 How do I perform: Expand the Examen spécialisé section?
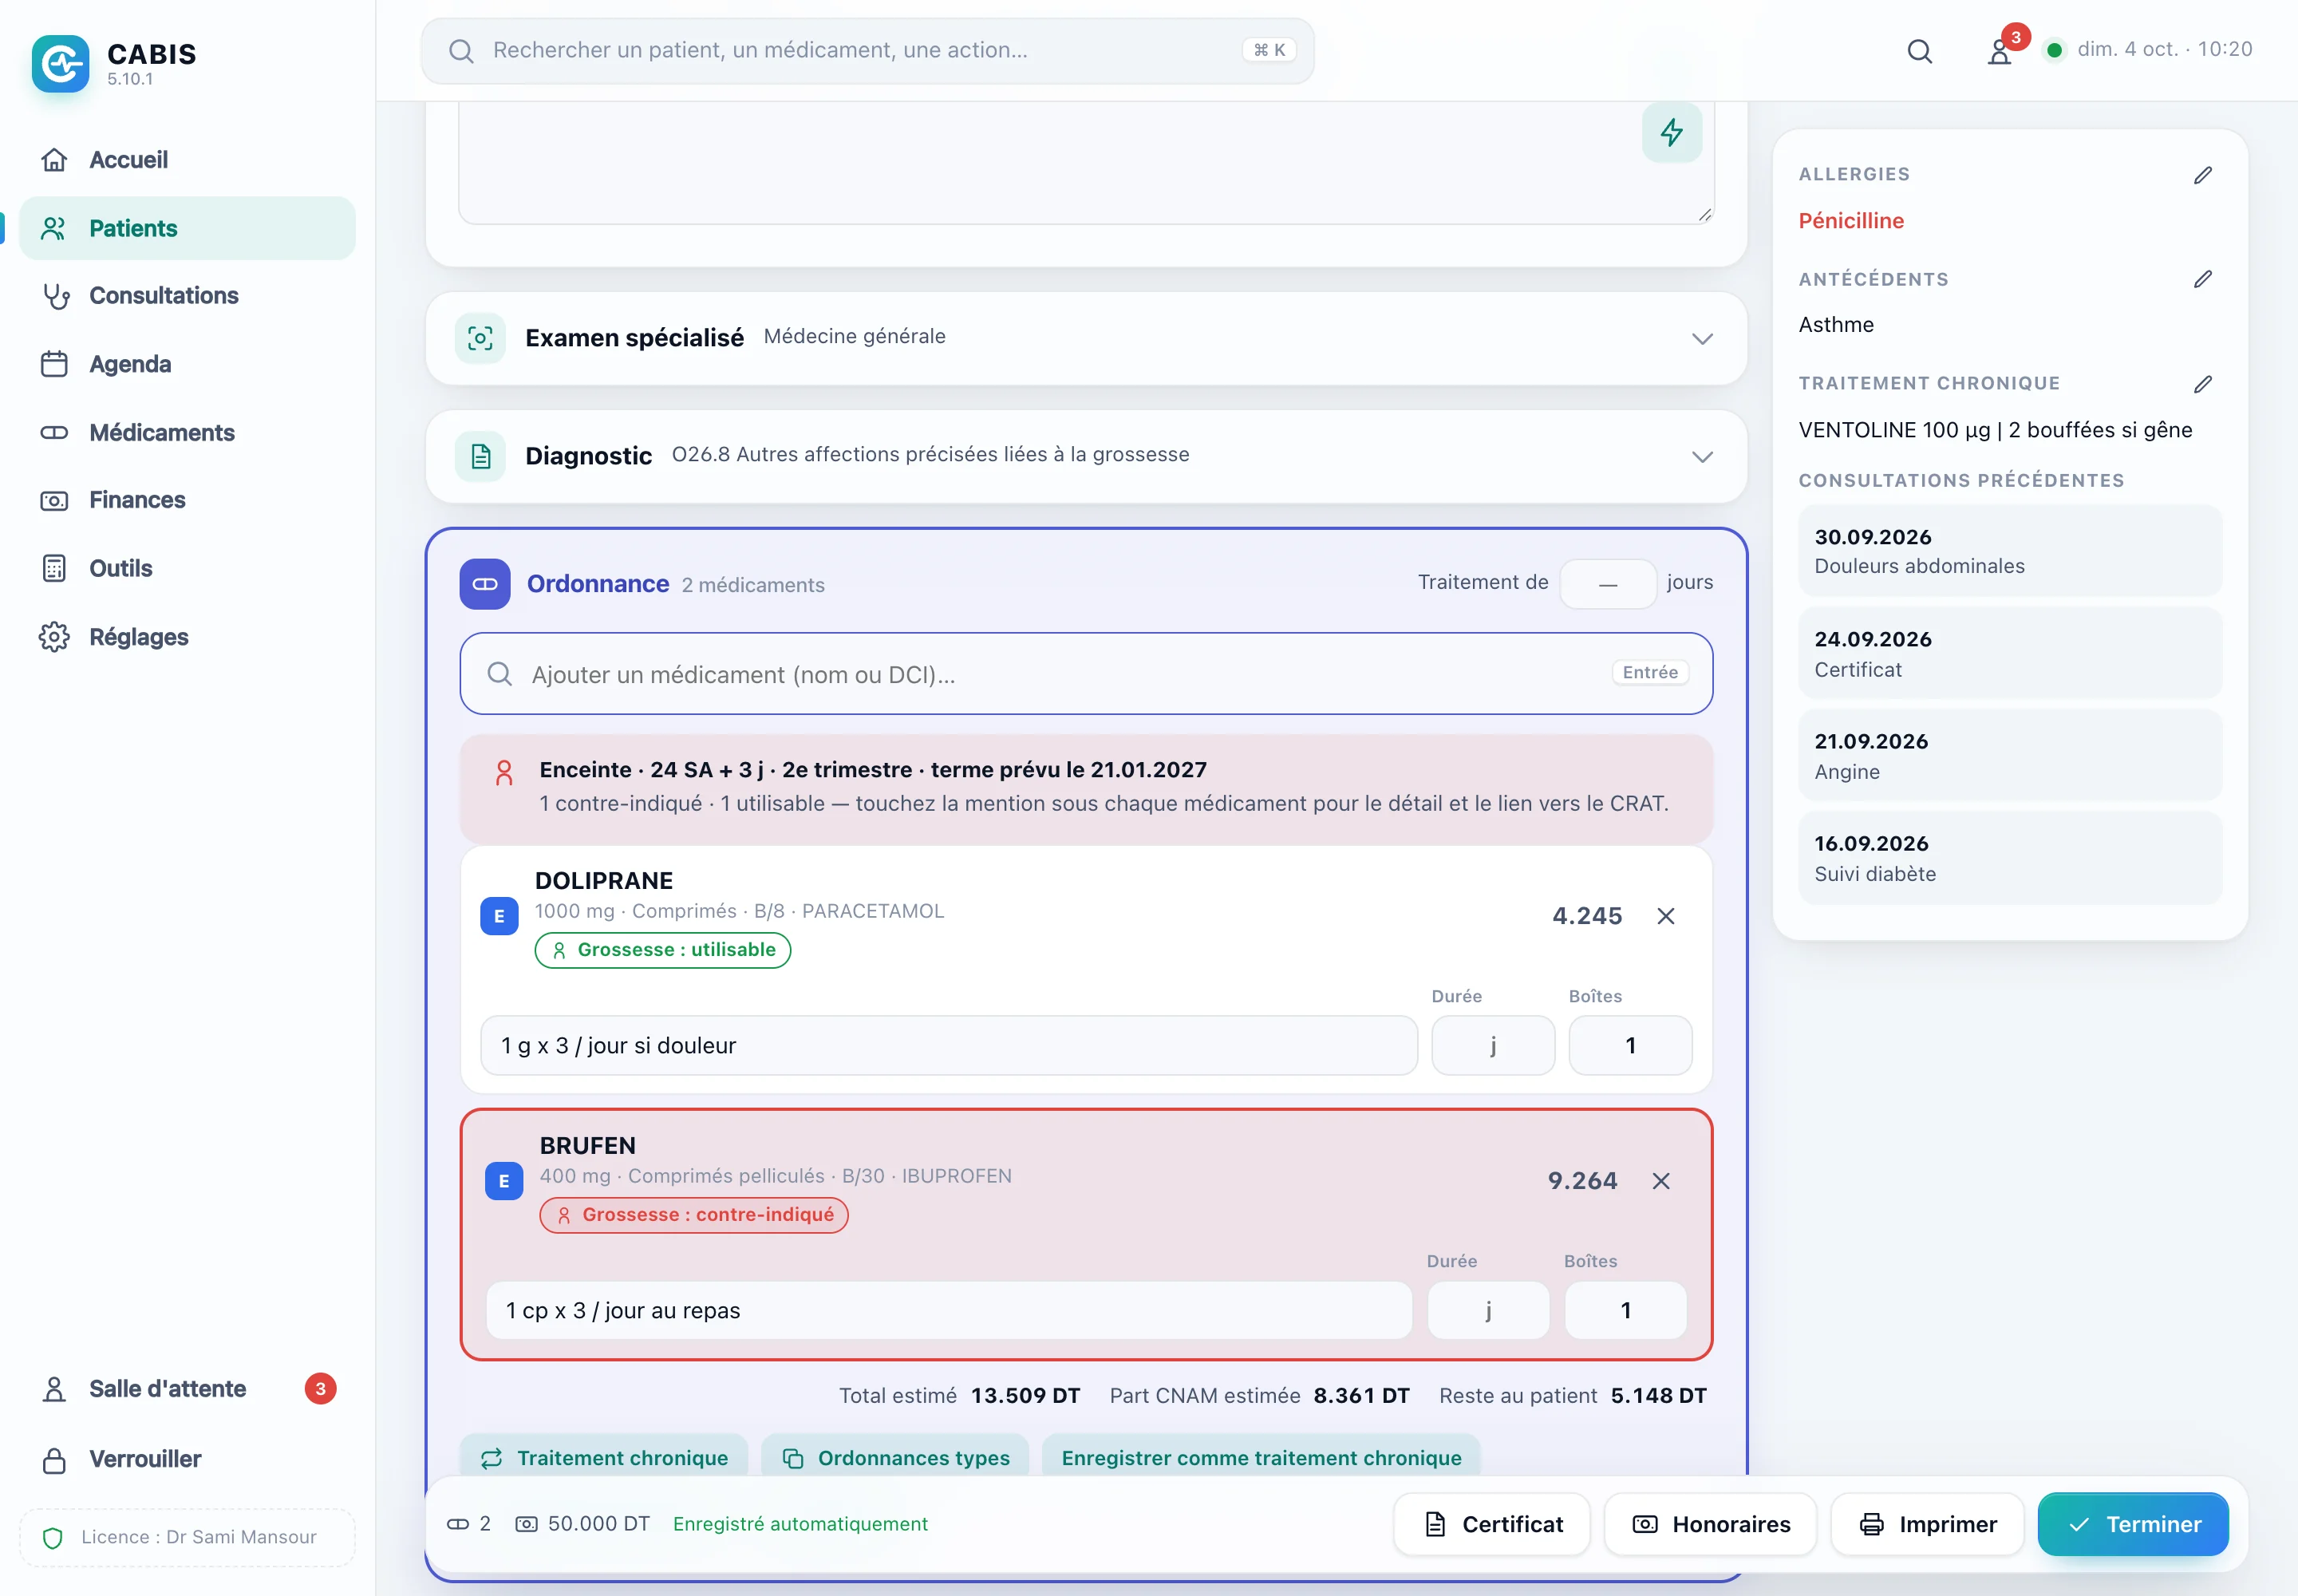[x=1702, y=339]
